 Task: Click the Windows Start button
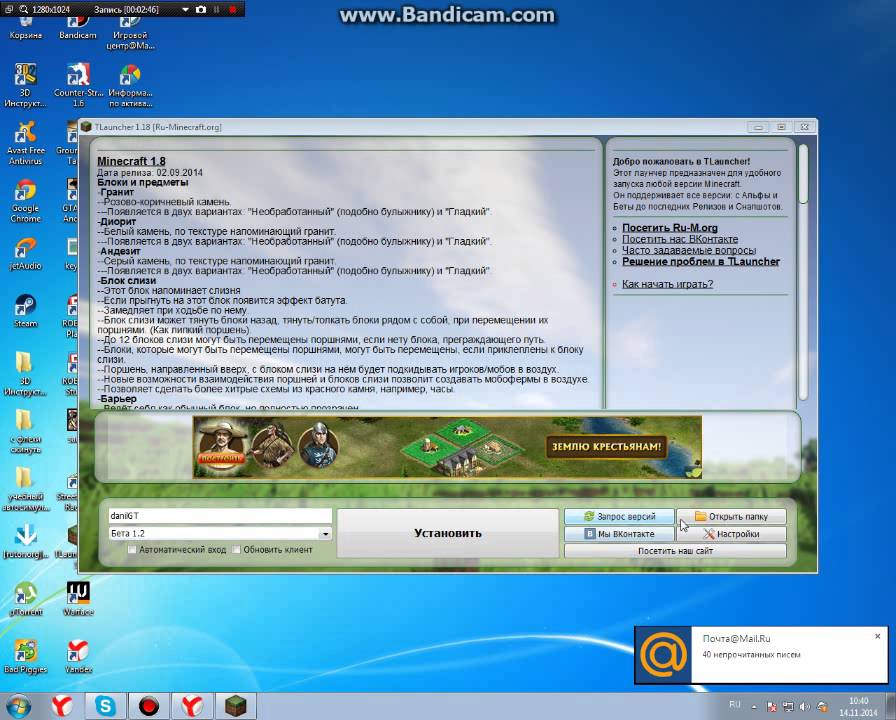click(x=18, y=706)
